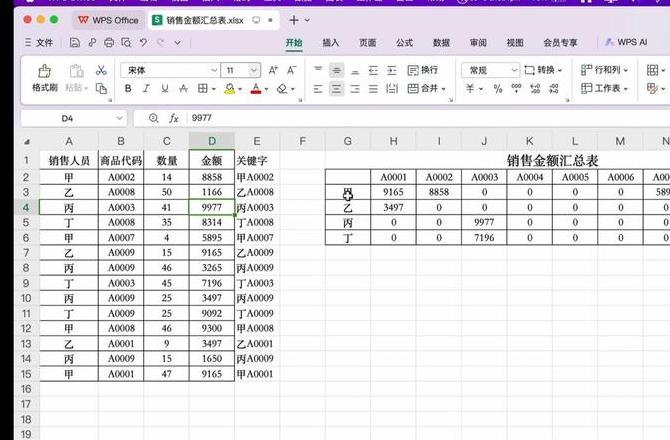Click the Name Box showing D4

tap(73, 118)
